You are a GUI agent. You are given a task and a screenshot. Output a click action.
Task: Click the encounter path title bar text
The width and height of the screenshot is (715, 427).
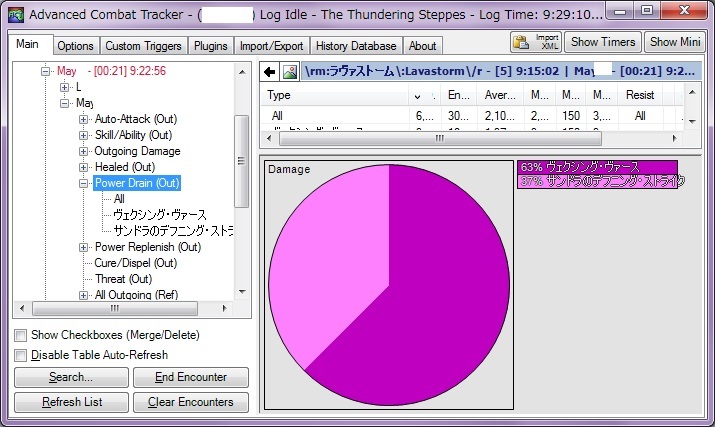500,72
